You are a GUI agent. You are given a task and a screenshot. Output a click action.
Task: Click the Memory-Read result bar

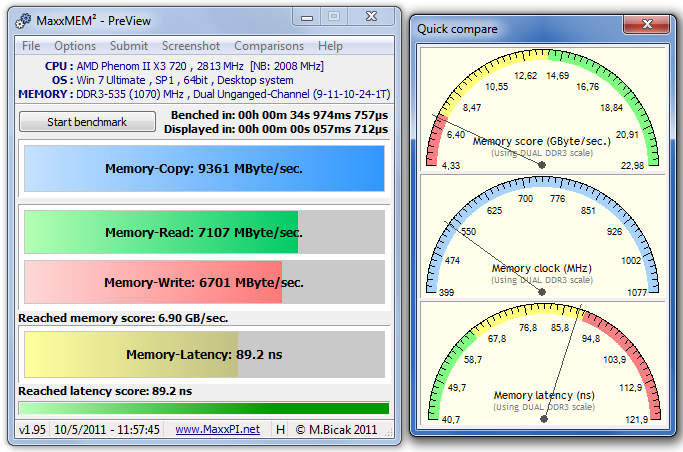point(204,232)
